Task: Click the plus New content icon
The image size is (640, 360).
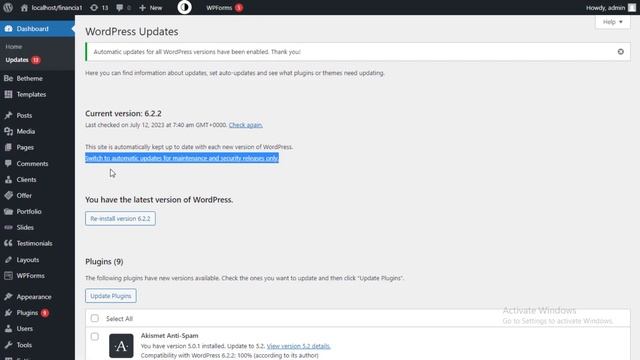Action: point(142,7)
